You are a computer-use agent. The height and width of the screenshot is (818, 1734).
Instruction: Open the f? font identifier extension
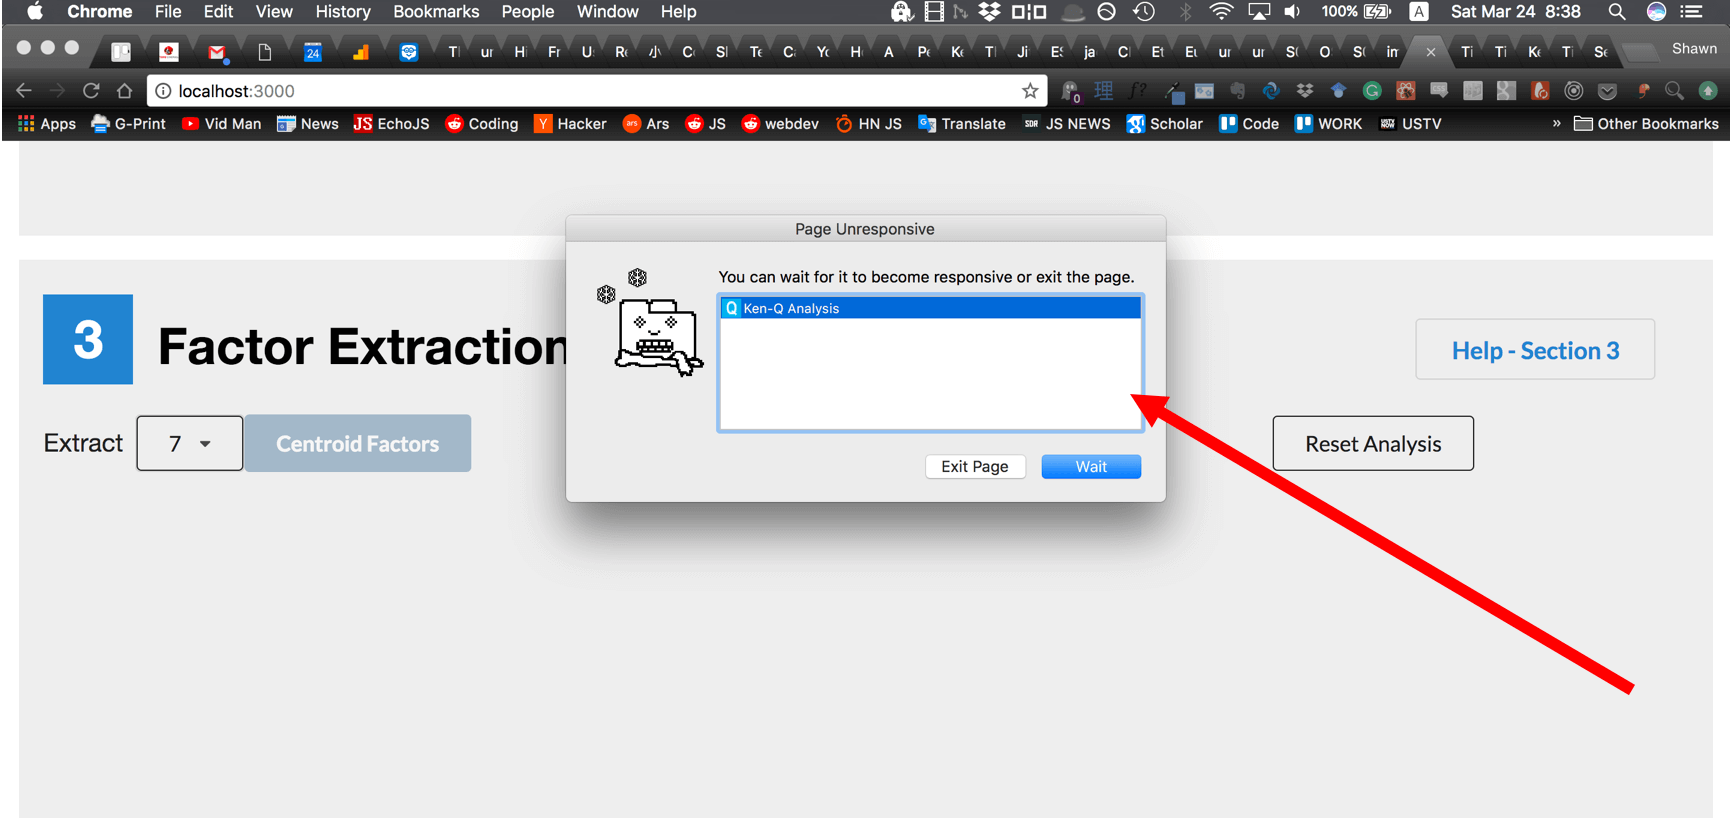coord(1137,91)
